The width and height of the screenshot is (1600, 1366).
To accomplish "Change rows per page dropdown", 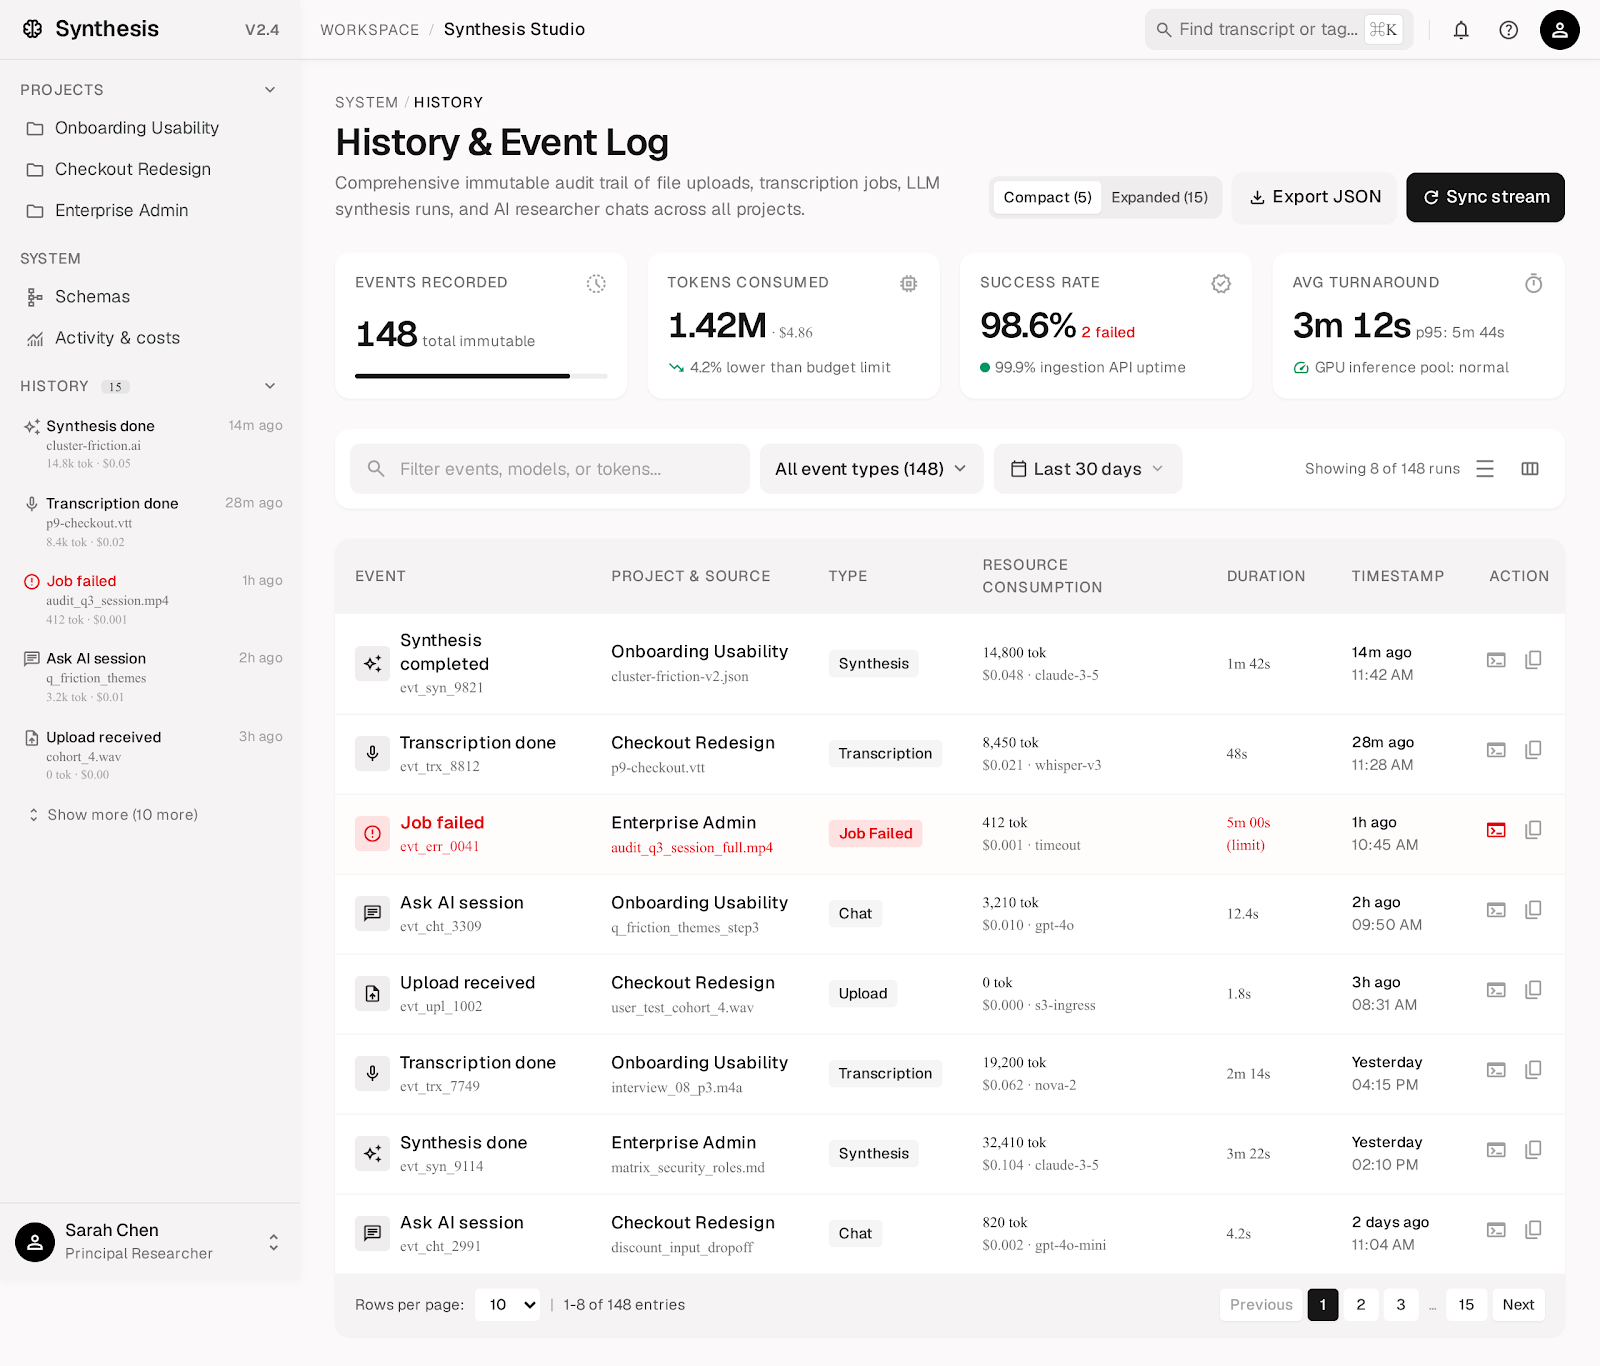I will click(508, 1305).
